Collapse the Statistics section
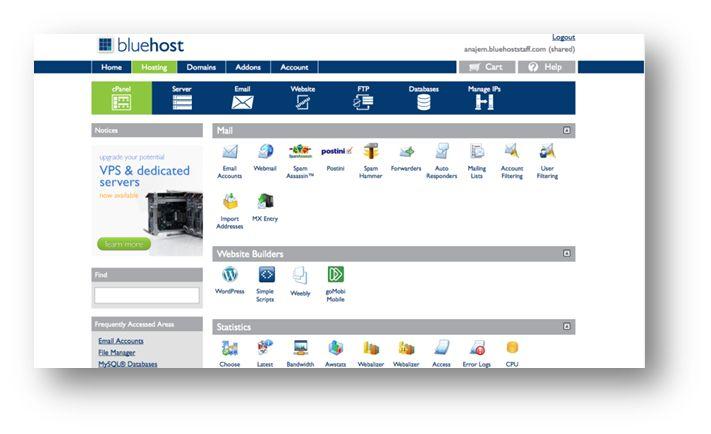Viewport: 711px width, 434px height. 566,327
